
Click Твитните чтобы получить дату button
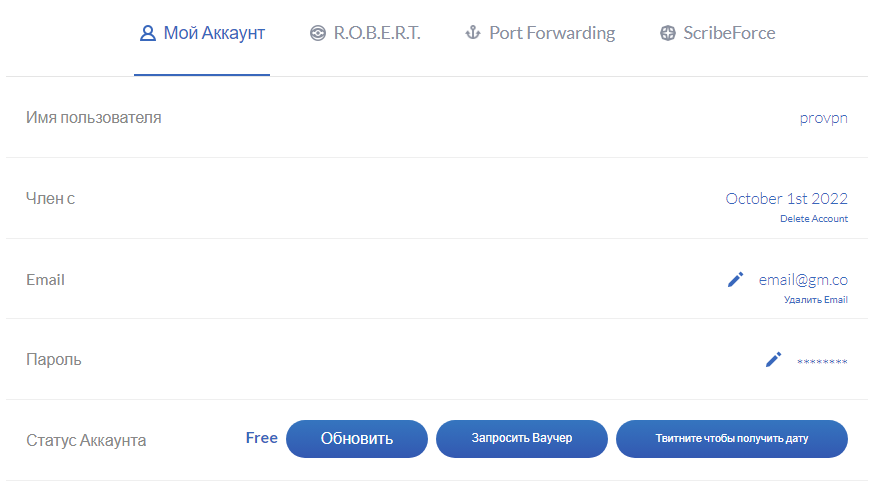(732, 439)
